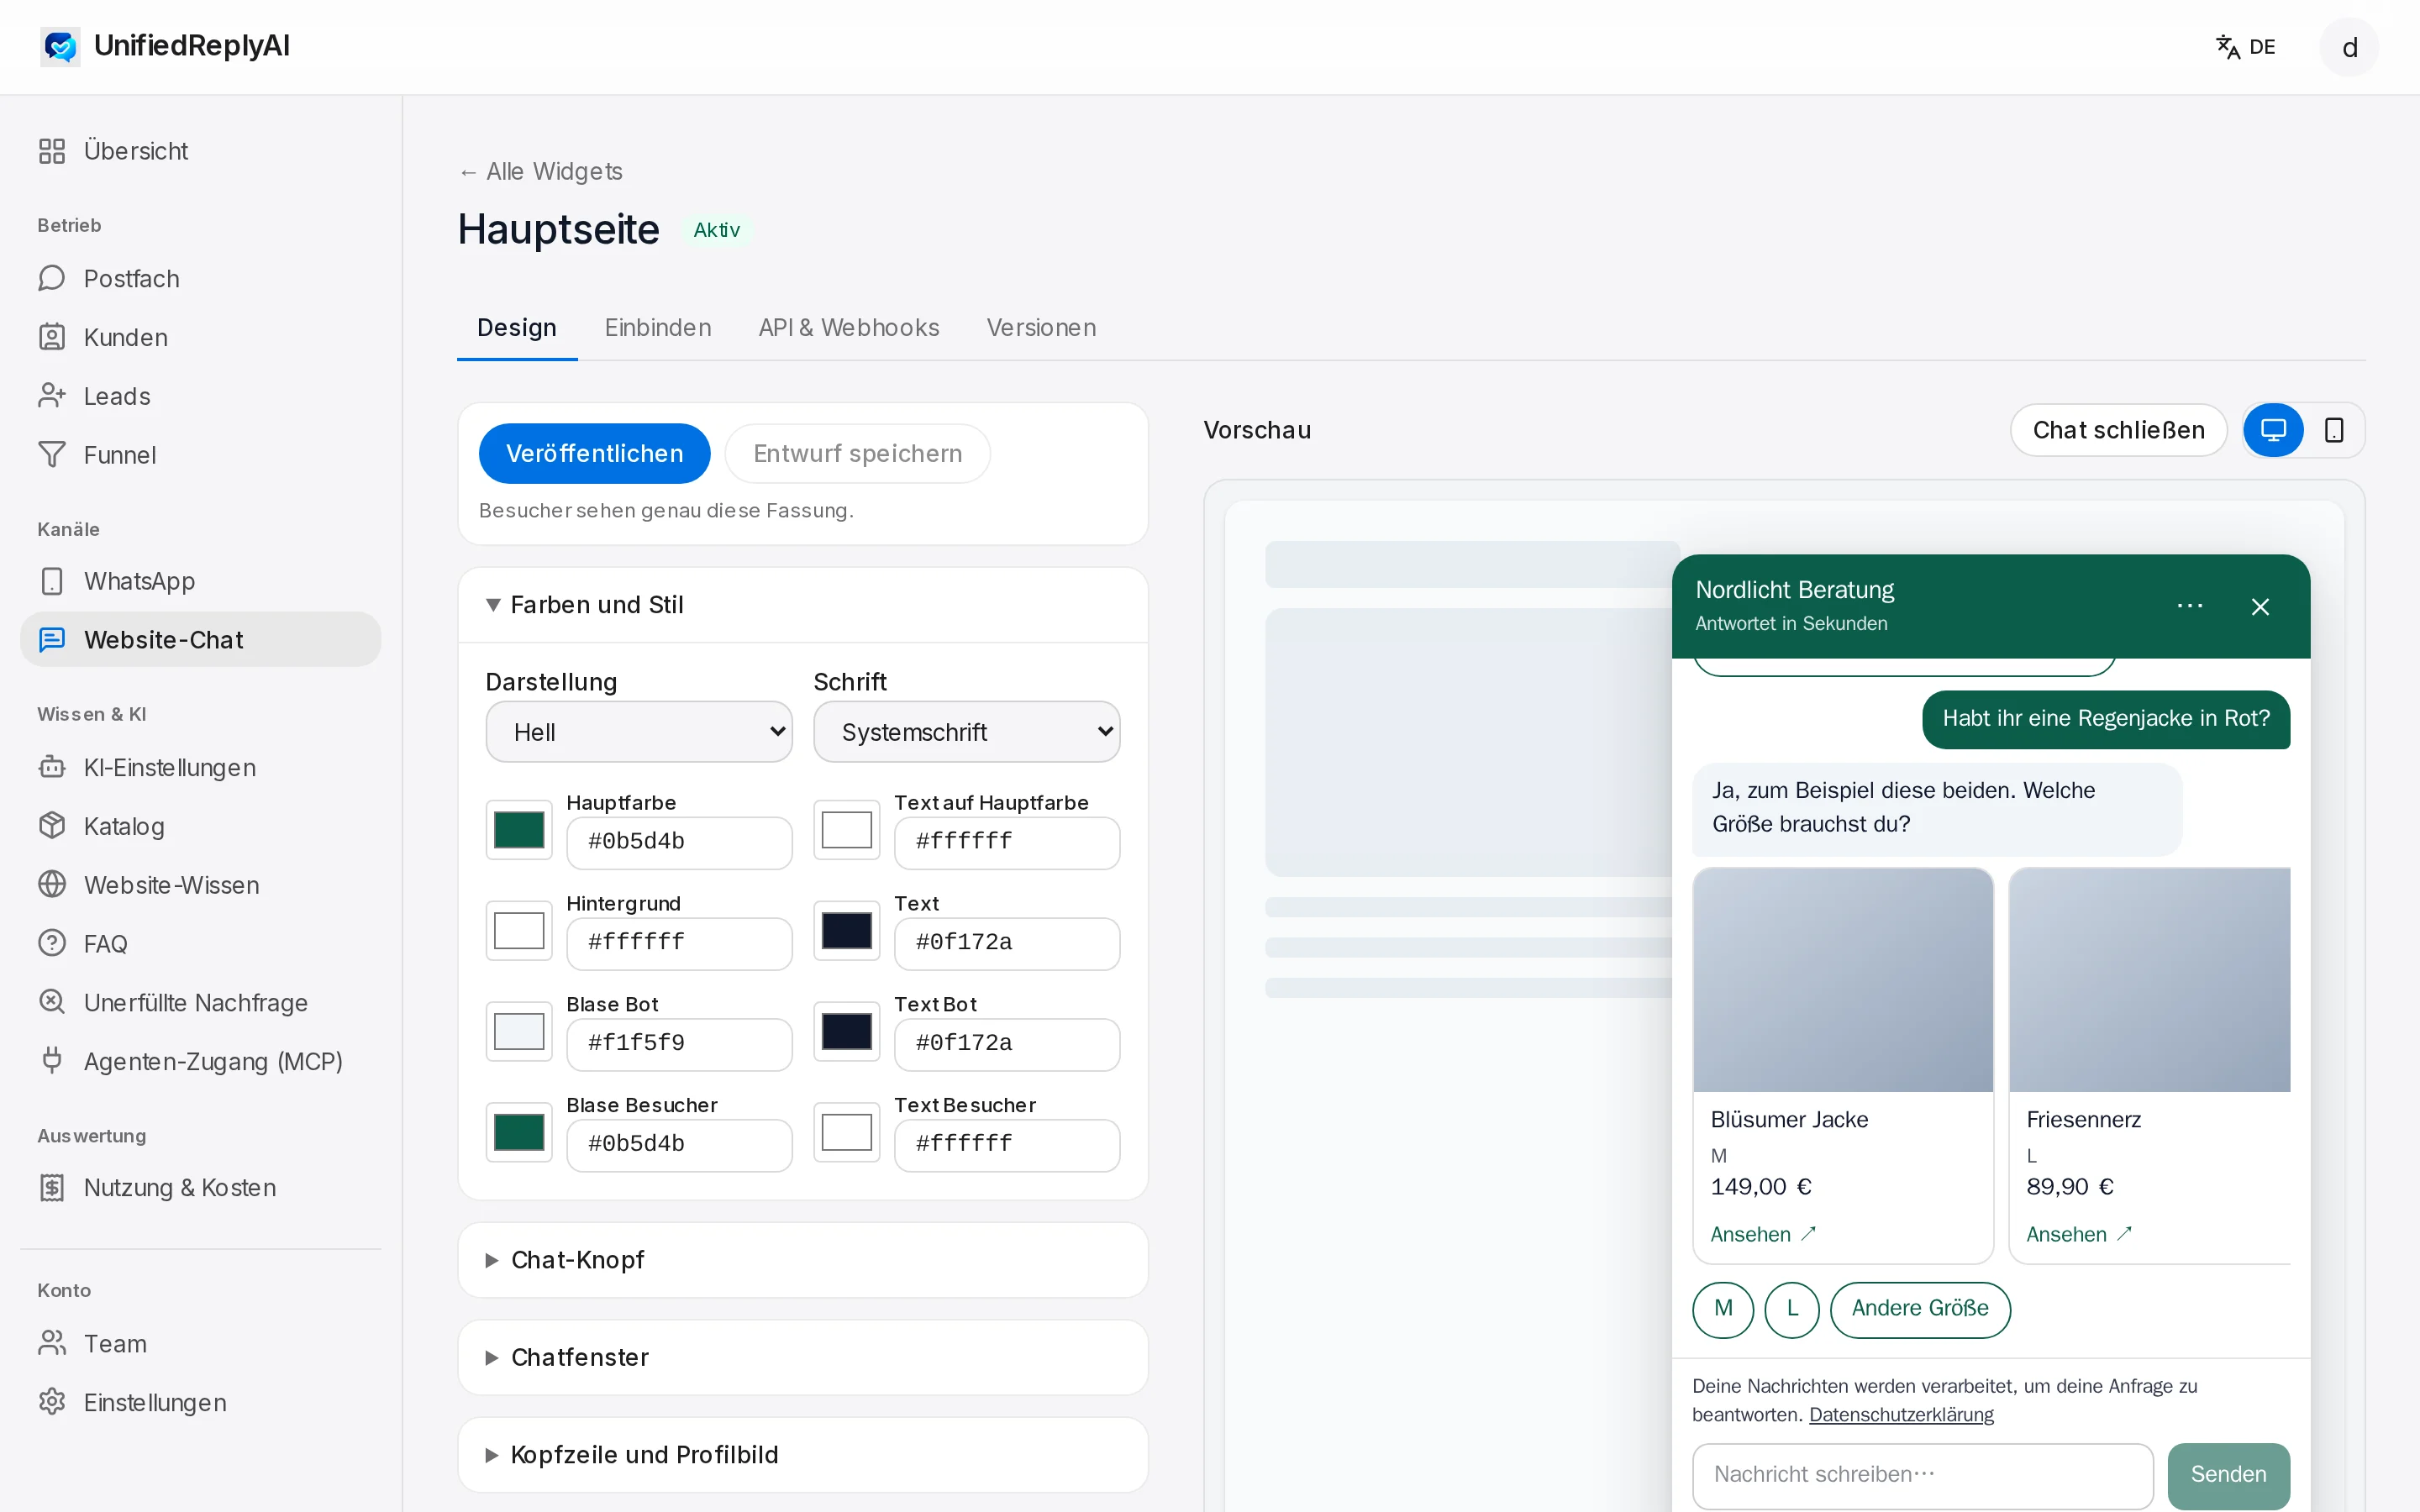Open Nutzung & Kosten
The width and height of the screenshot is (2420, 1512).
tap(200, 1187)
